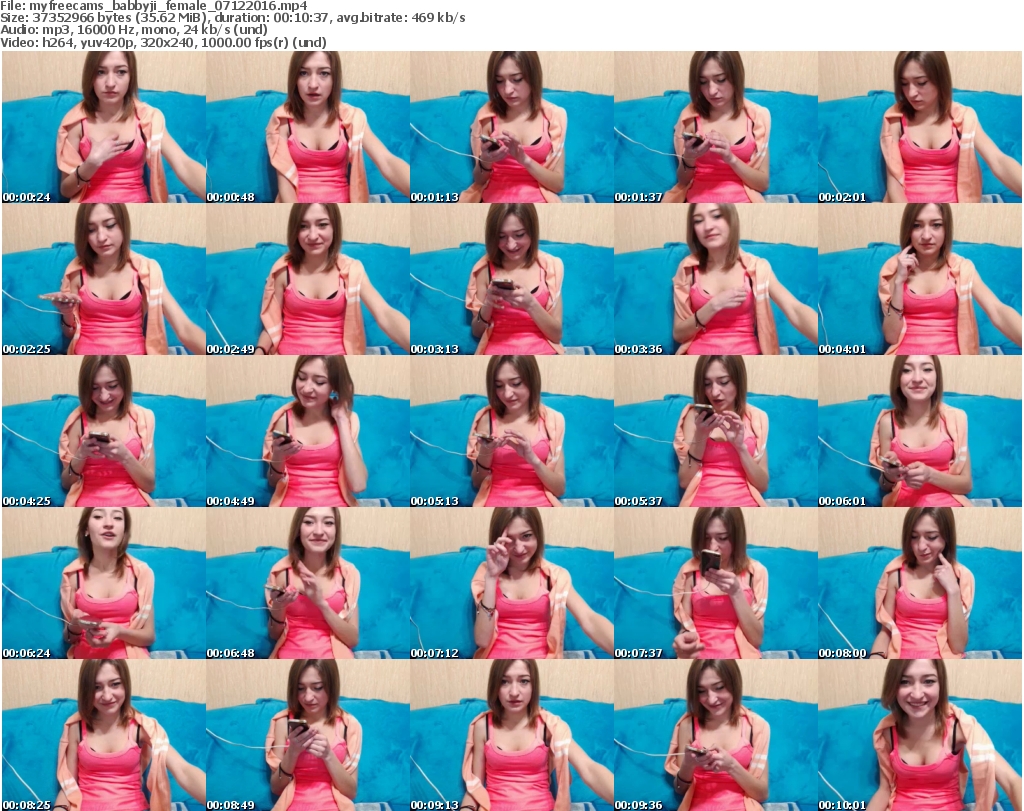Select the thumbnail stamped 00:02:01
Viewport: 1024px width, 811px height.
920,127
